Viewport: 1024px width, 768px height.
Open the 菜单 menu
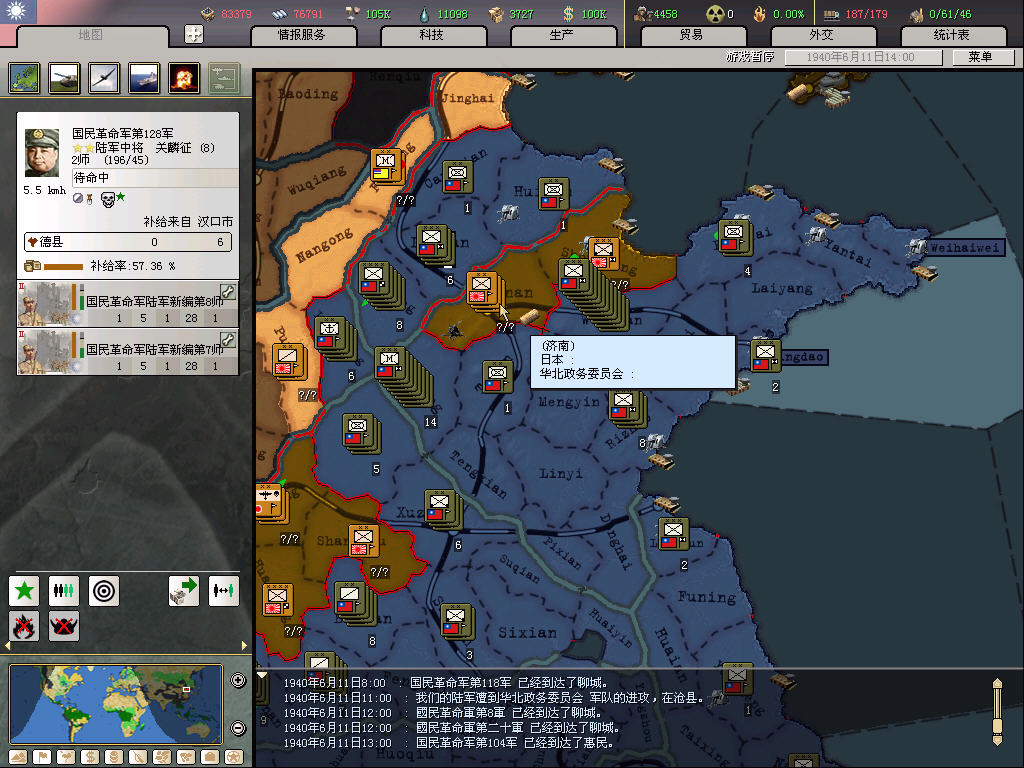click(x=979, y=57)
